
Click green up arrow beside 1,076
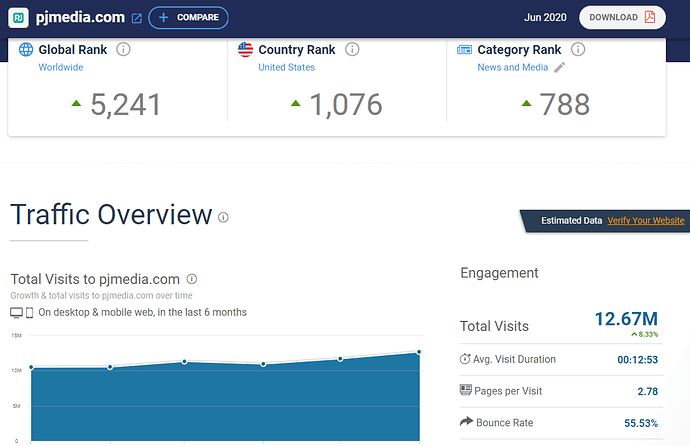(x=296, y=103)
